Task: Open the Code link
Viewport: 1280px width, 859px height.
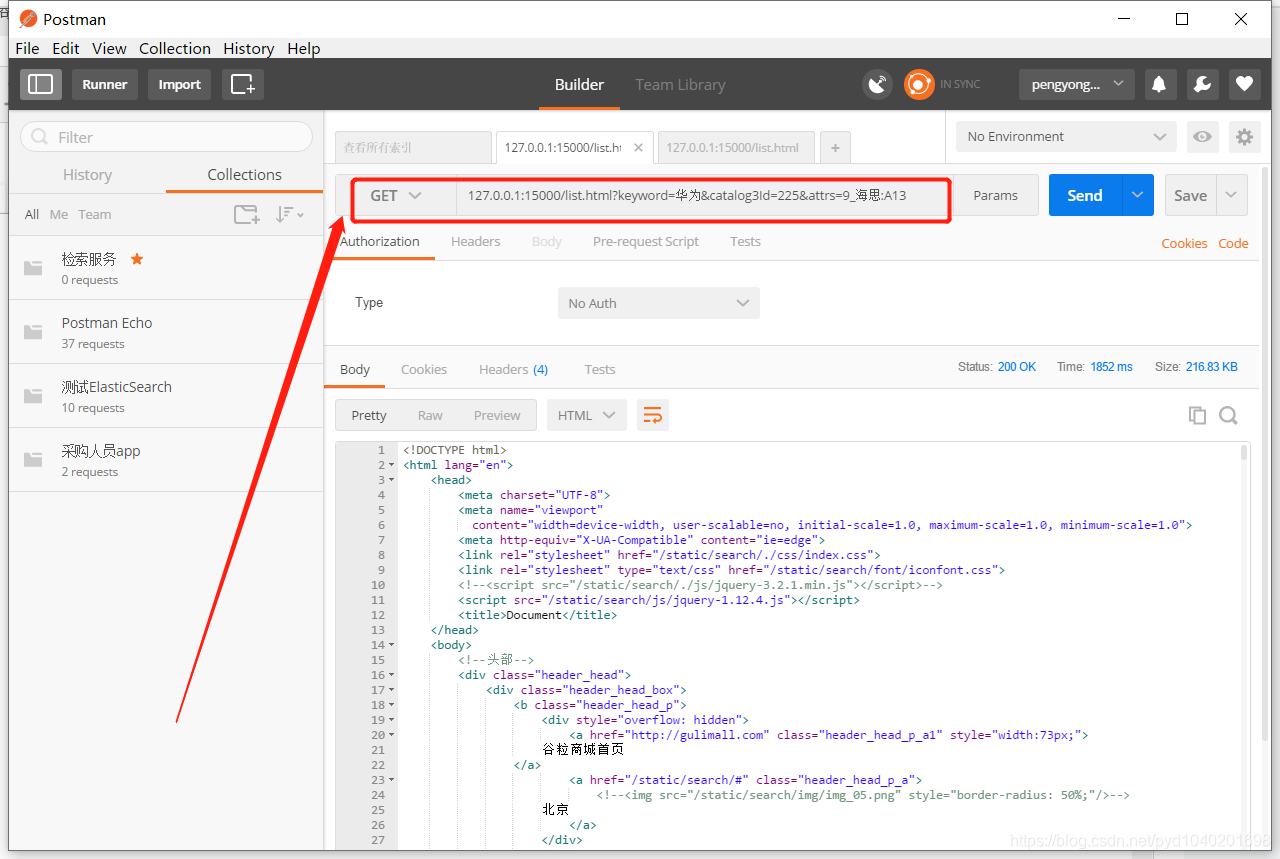Action: point(1233,243)
